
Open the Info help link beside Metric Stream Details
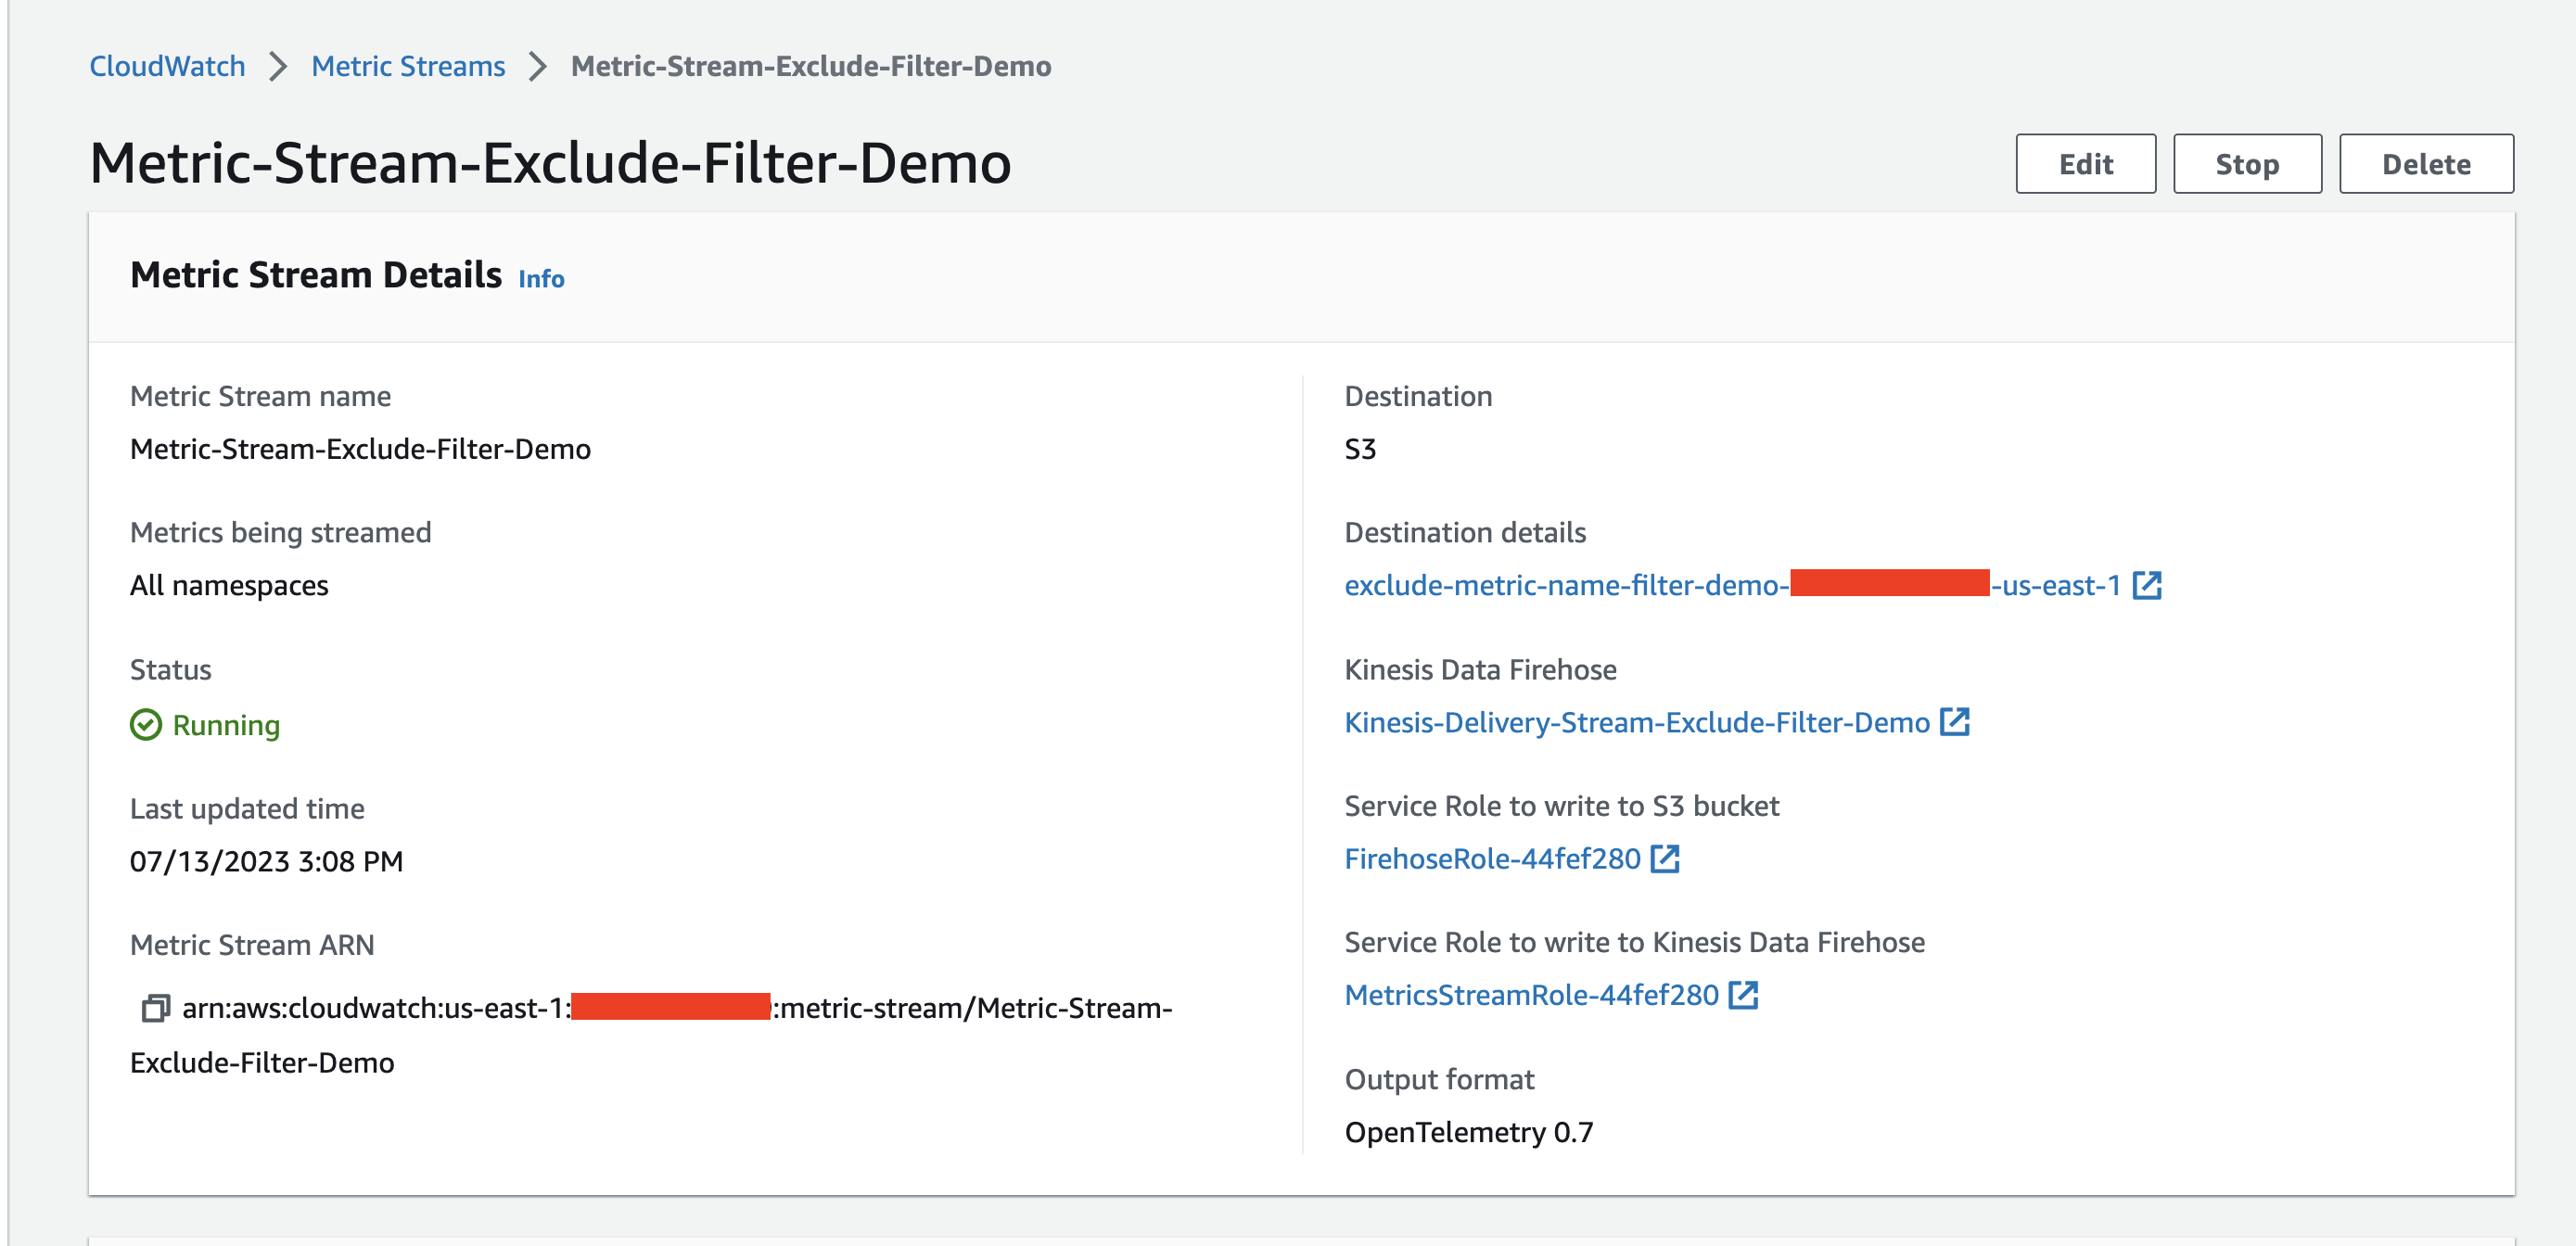point(539,279)
